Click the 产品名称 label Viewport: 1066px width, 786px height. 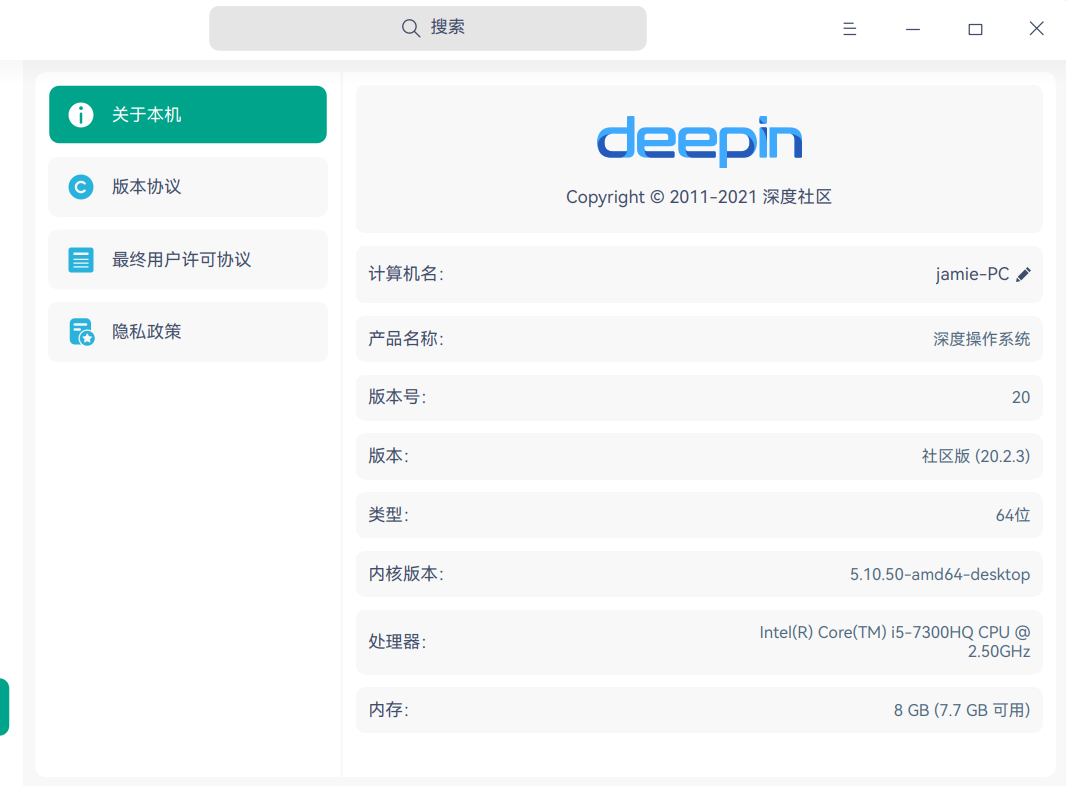click(406, 339)
